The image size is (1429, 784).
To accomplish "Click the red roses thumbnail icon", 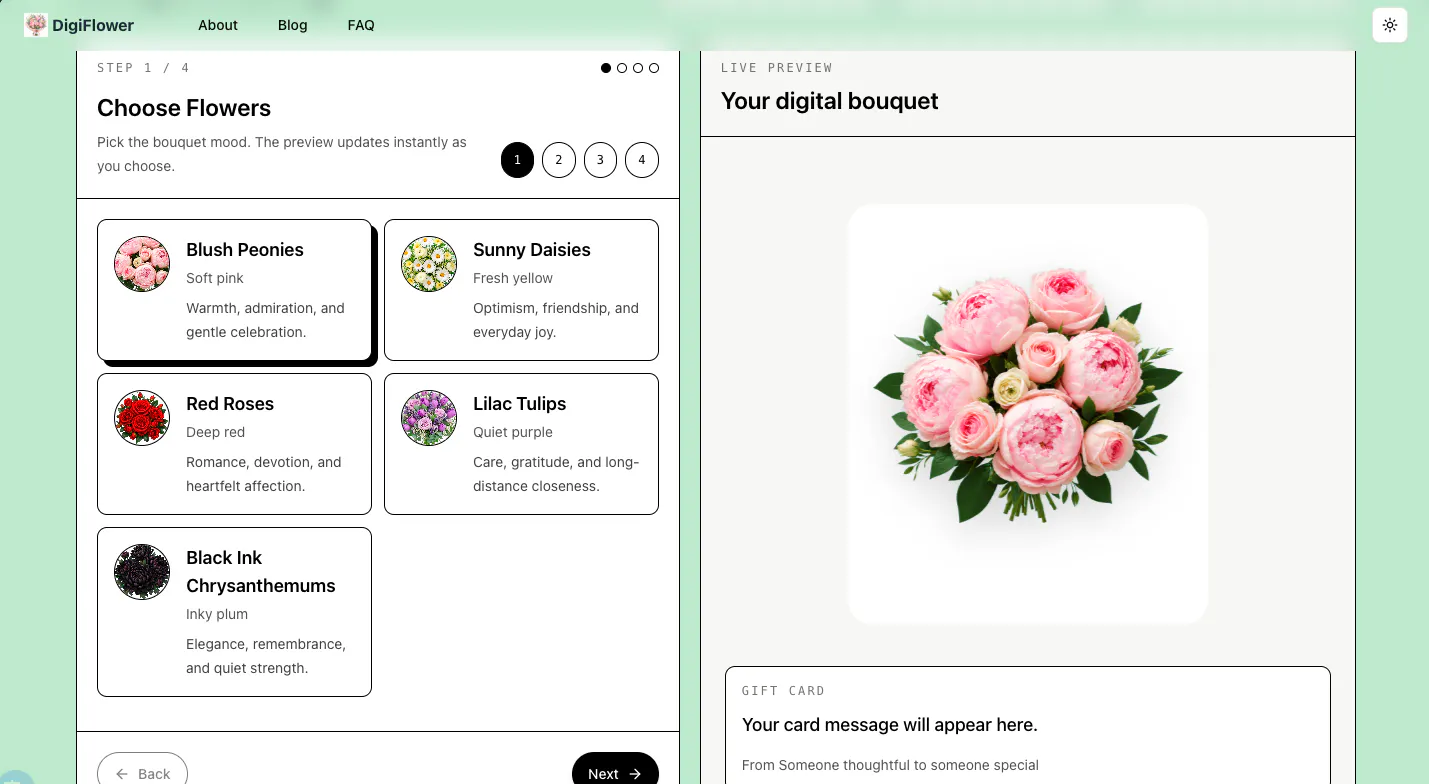I will click(x=142, y=418).
